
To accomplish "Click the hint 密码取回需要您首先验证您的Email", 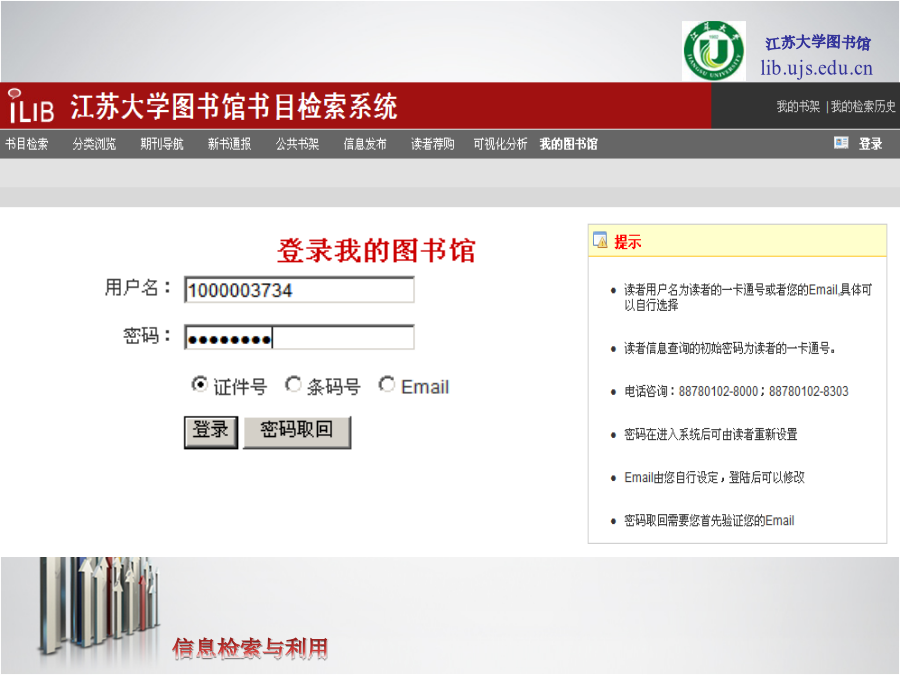I will [x=709, y=521].
